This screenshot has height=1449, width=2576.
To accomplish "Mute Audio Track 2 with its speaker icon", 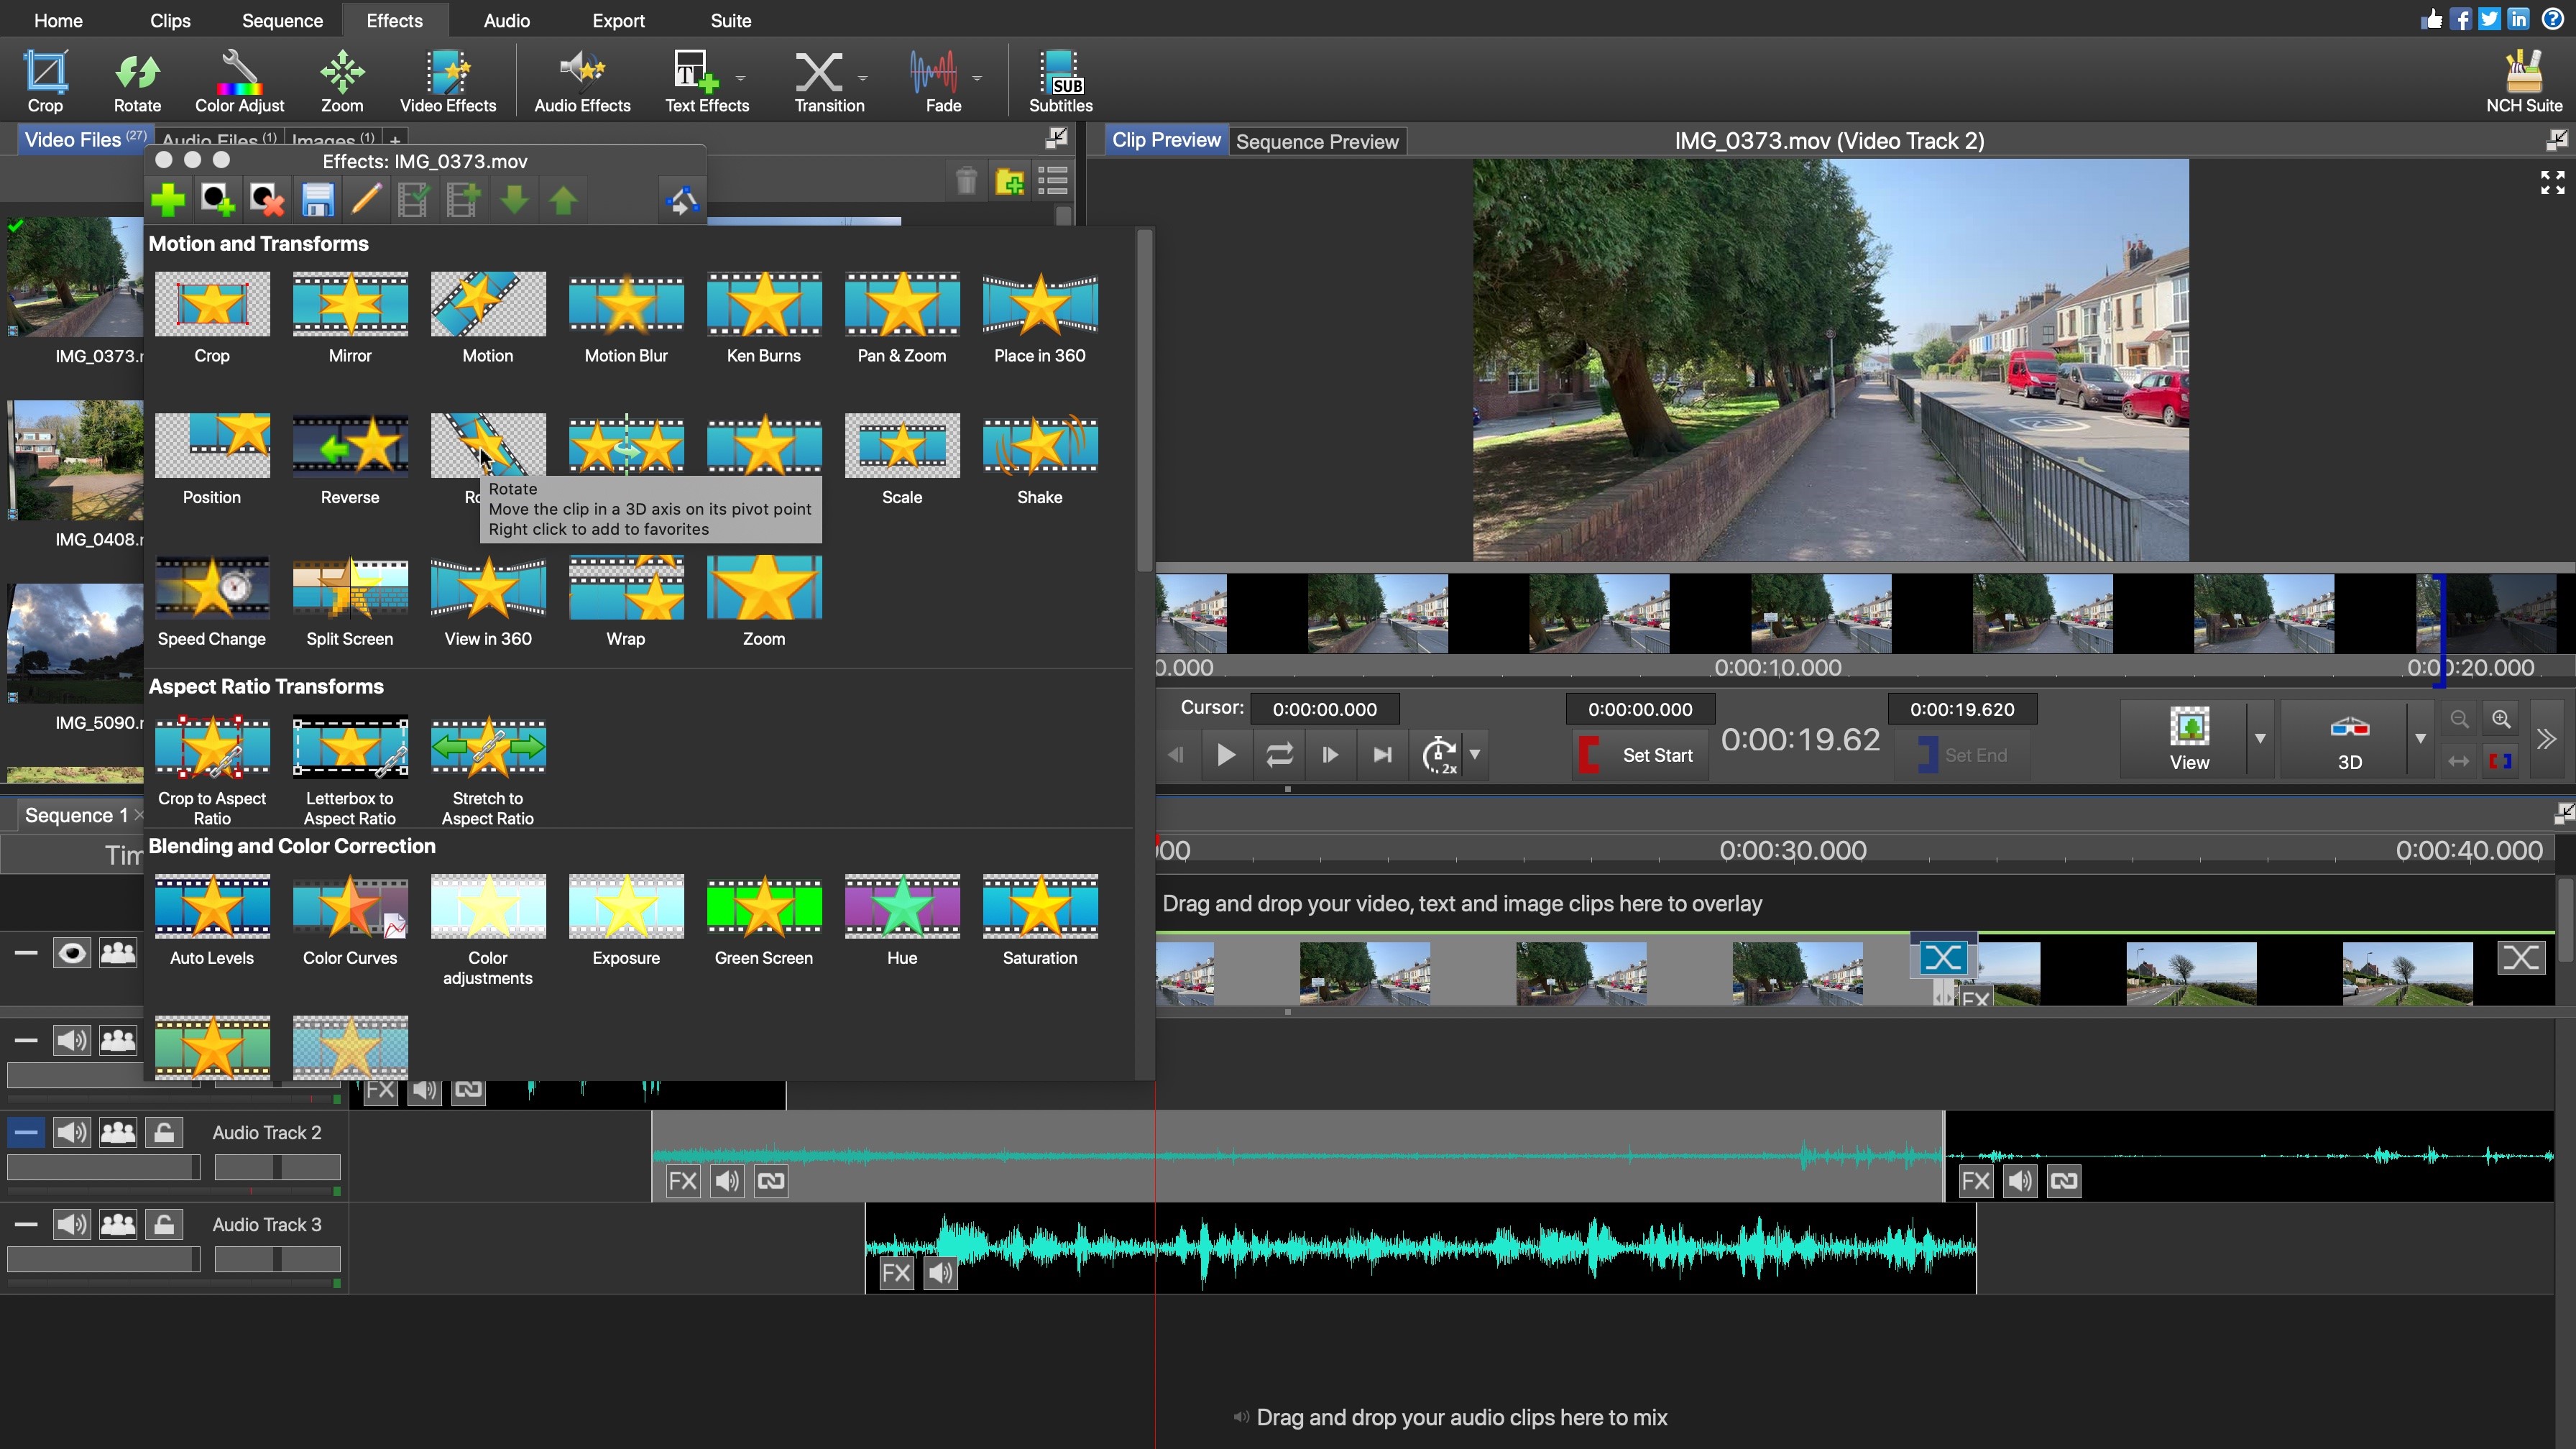I will tap(71, 1132).
